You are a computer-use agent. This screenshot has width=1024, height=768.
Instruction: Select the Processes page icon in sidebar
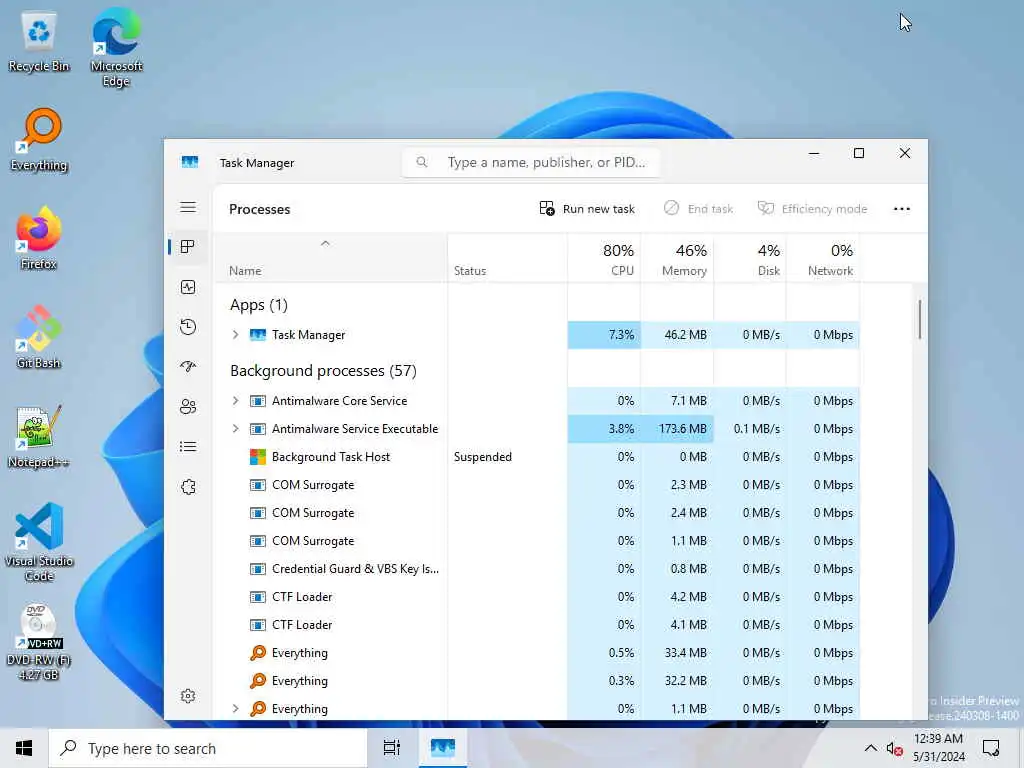pos(188,247)
